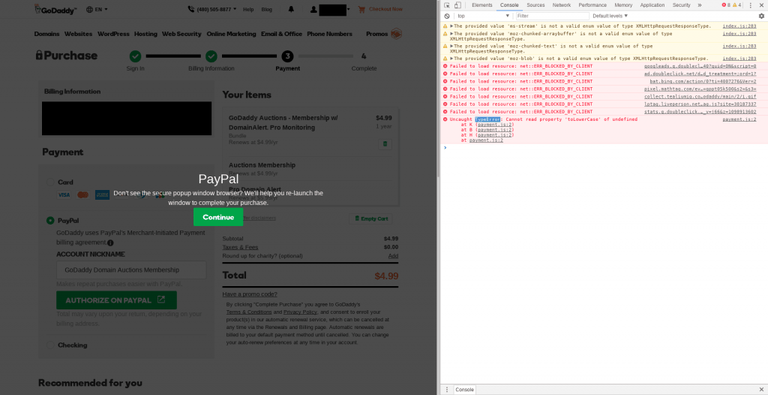Clear the console with the ban icon
Viewport: 768px width, 395px height.
(447, 16)
